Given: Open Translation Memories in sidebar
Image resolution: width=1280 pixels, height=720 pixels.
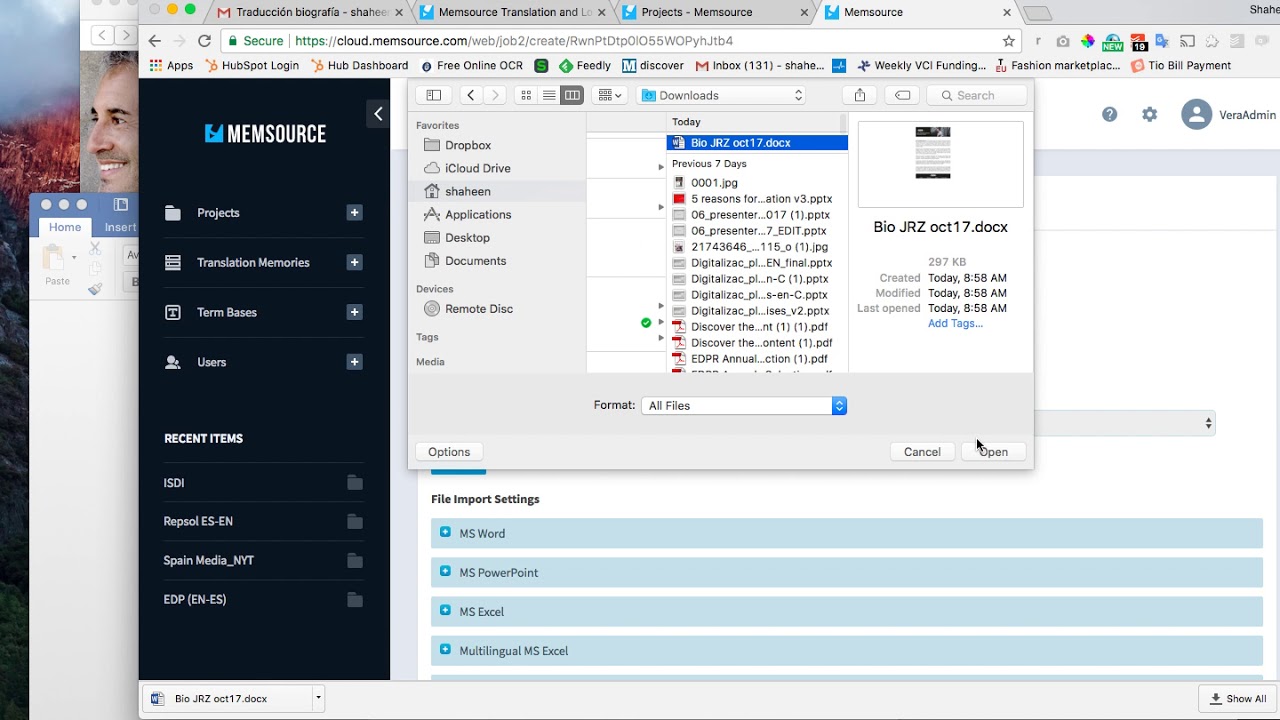Looking at the screenshot, I should (x=253, y=263).
